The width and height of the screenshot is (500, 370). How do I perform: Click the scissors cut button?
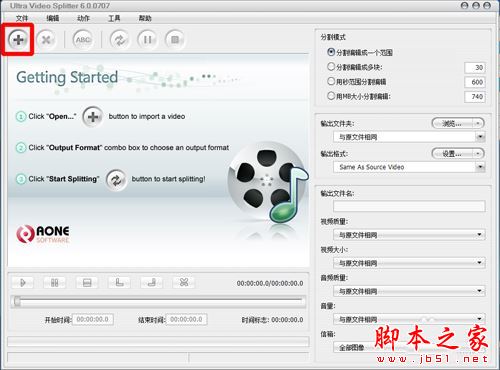[x=184, y=283]
